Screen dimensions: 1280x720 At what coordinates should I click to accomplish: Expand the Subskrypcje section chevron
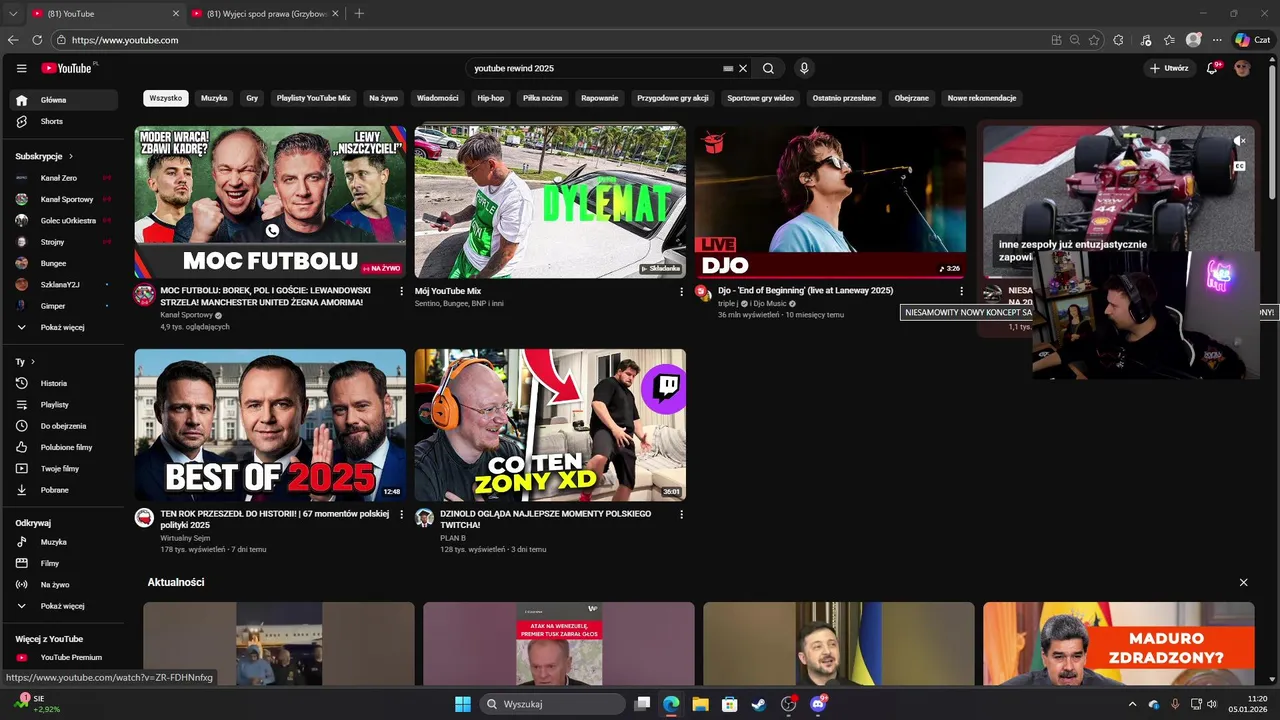click(x=71, y=156)
